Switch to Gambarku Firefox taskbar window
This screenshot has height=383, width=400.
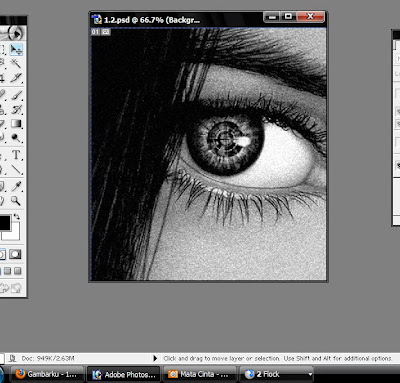coord(48,374)
